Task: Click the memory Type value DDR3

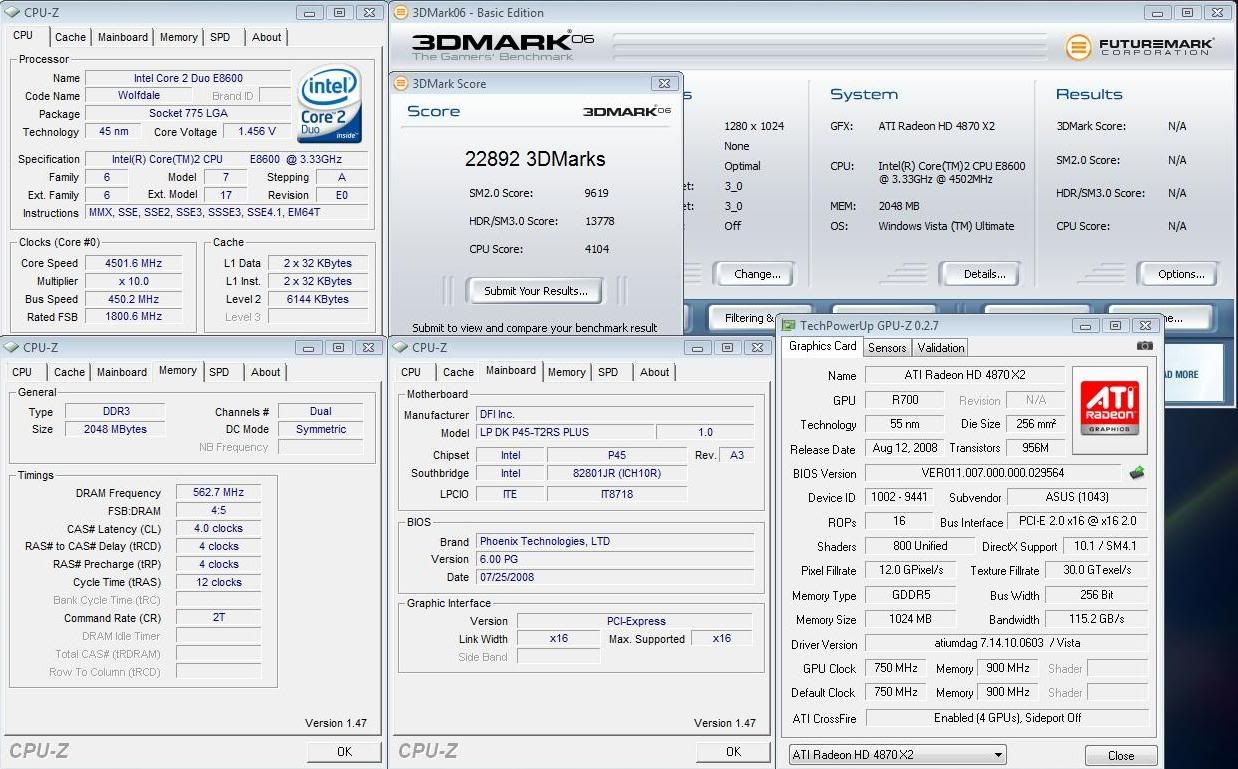Action: coord(114,411)
